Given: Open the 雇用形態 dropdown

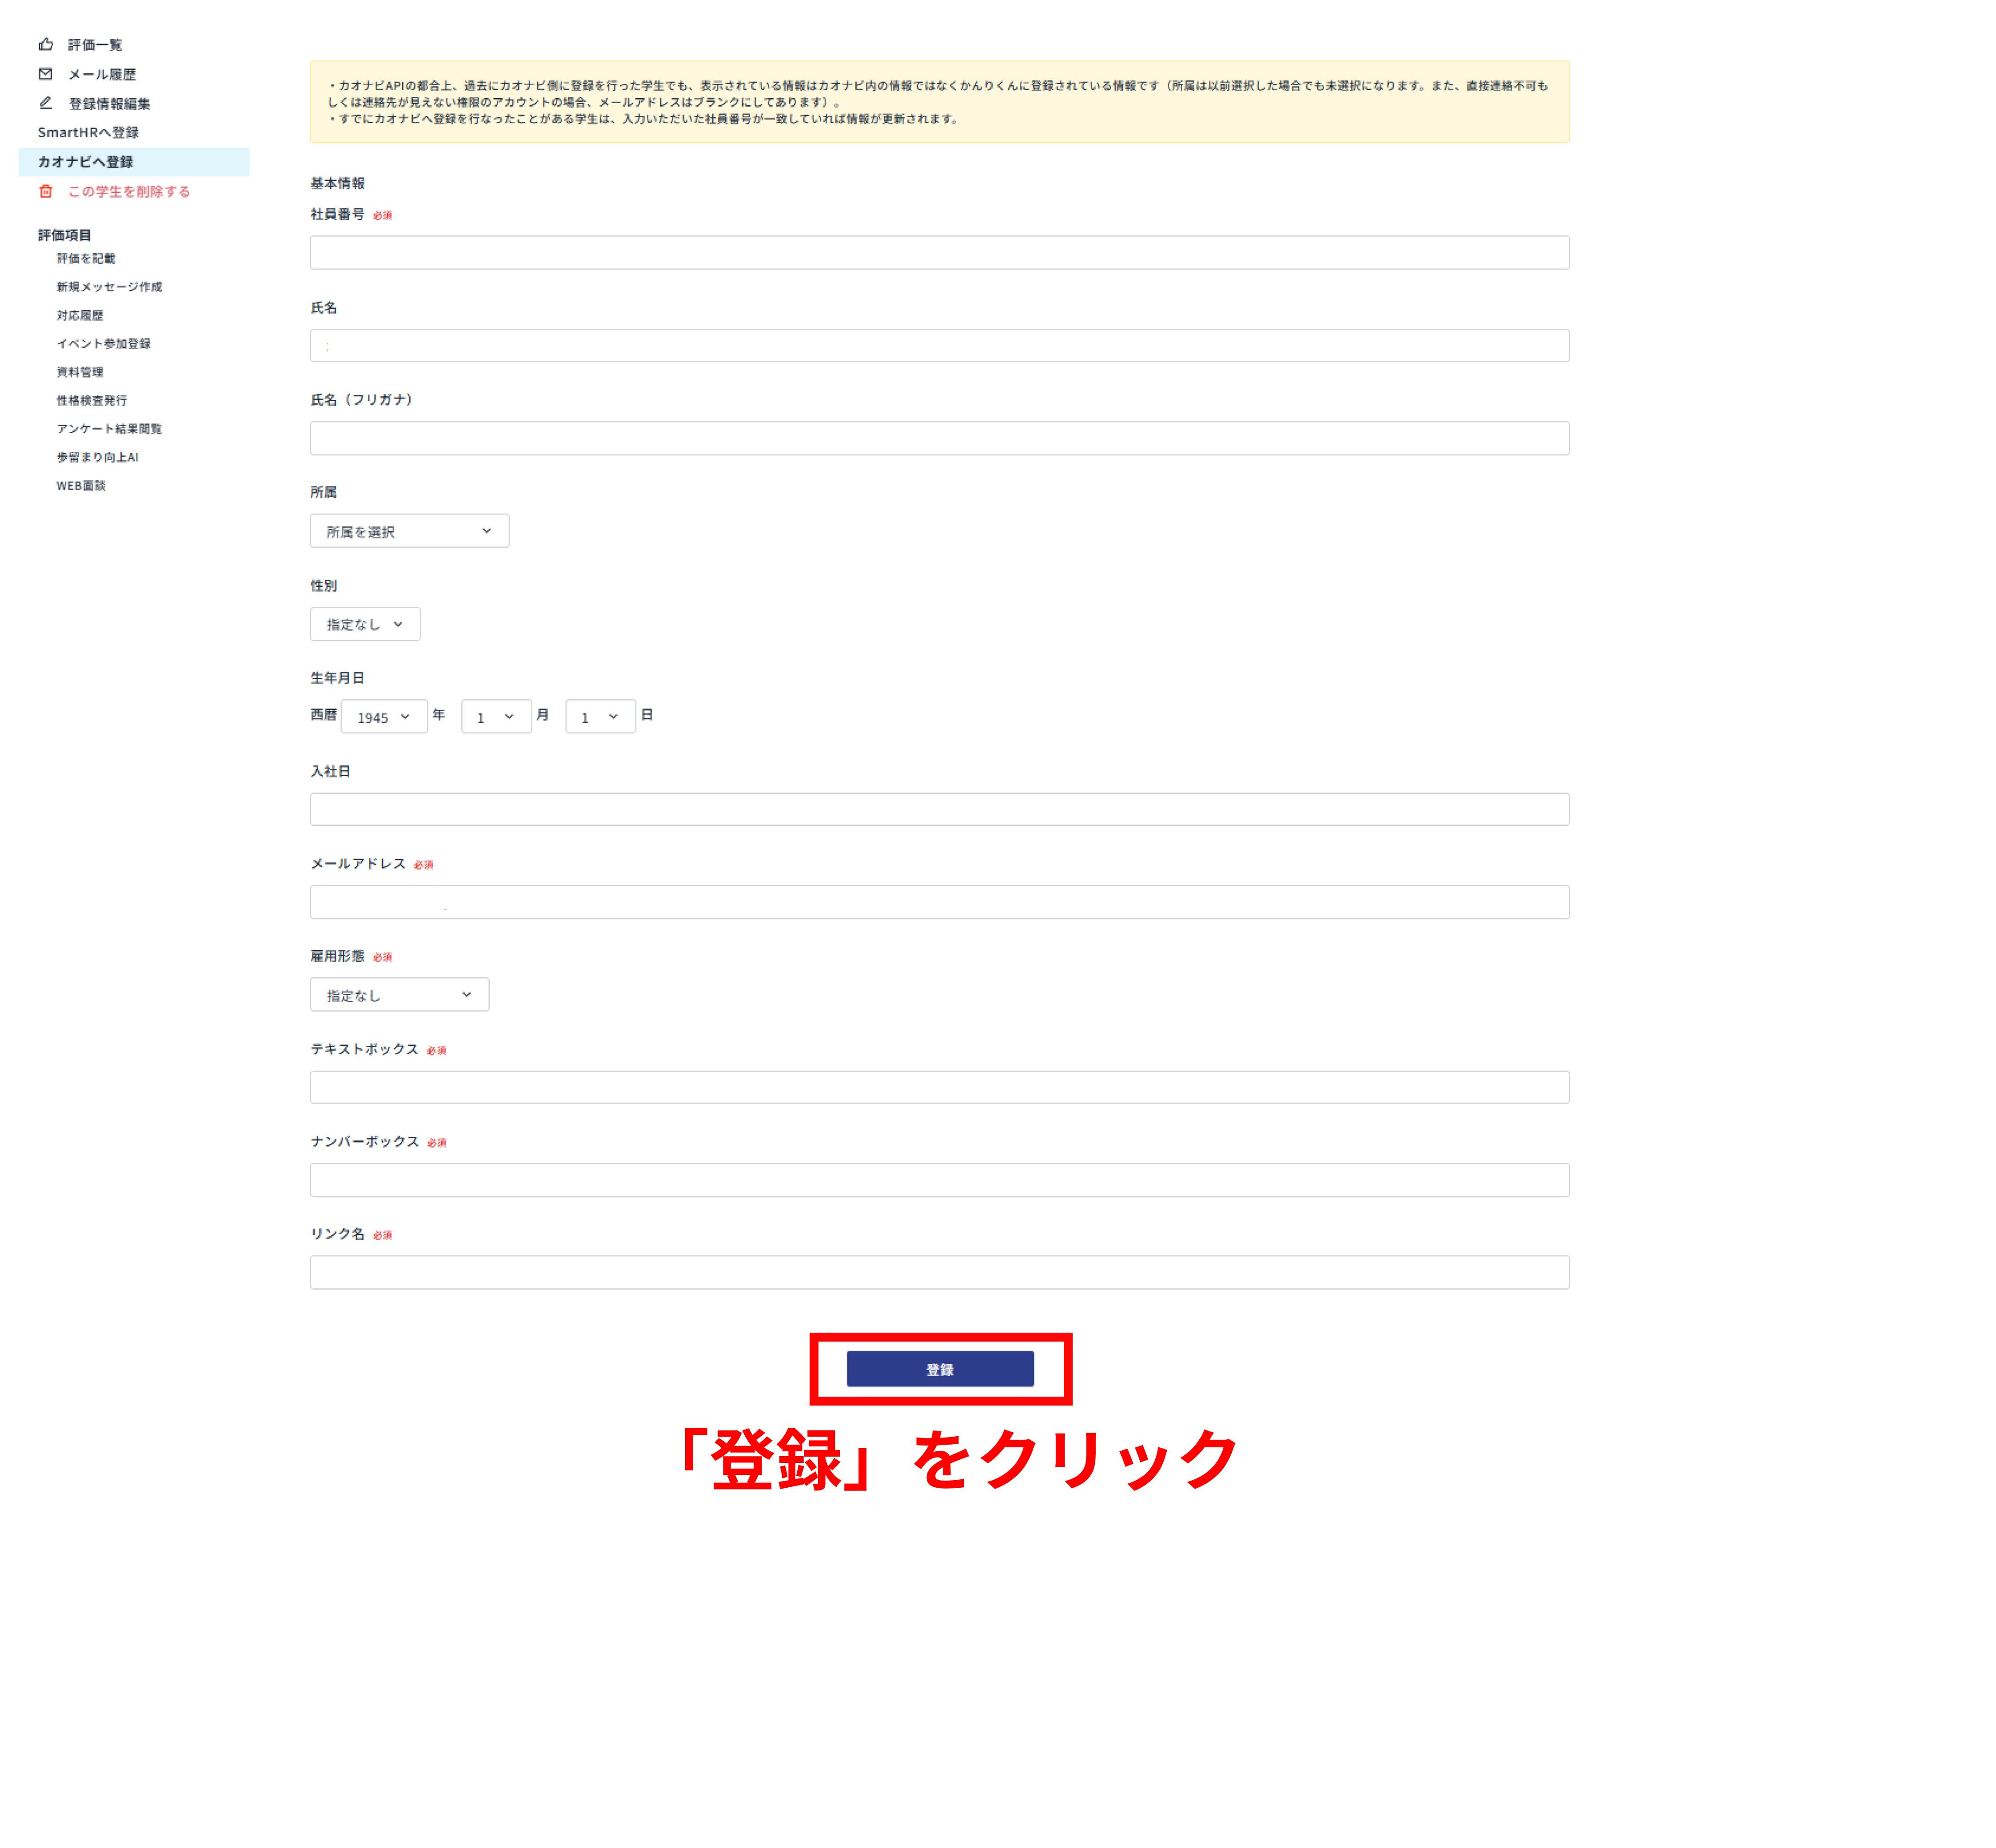Looking at the screenshot, I should pos(399,994).
